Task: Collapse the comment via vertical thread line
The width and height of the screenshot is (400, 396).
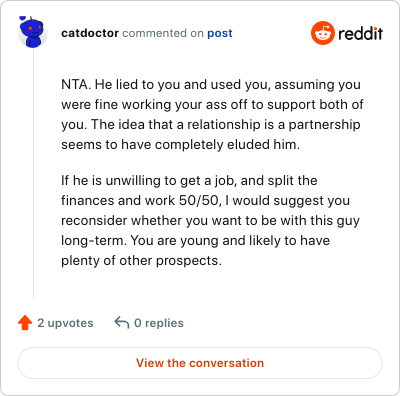Action: point(34,174)
